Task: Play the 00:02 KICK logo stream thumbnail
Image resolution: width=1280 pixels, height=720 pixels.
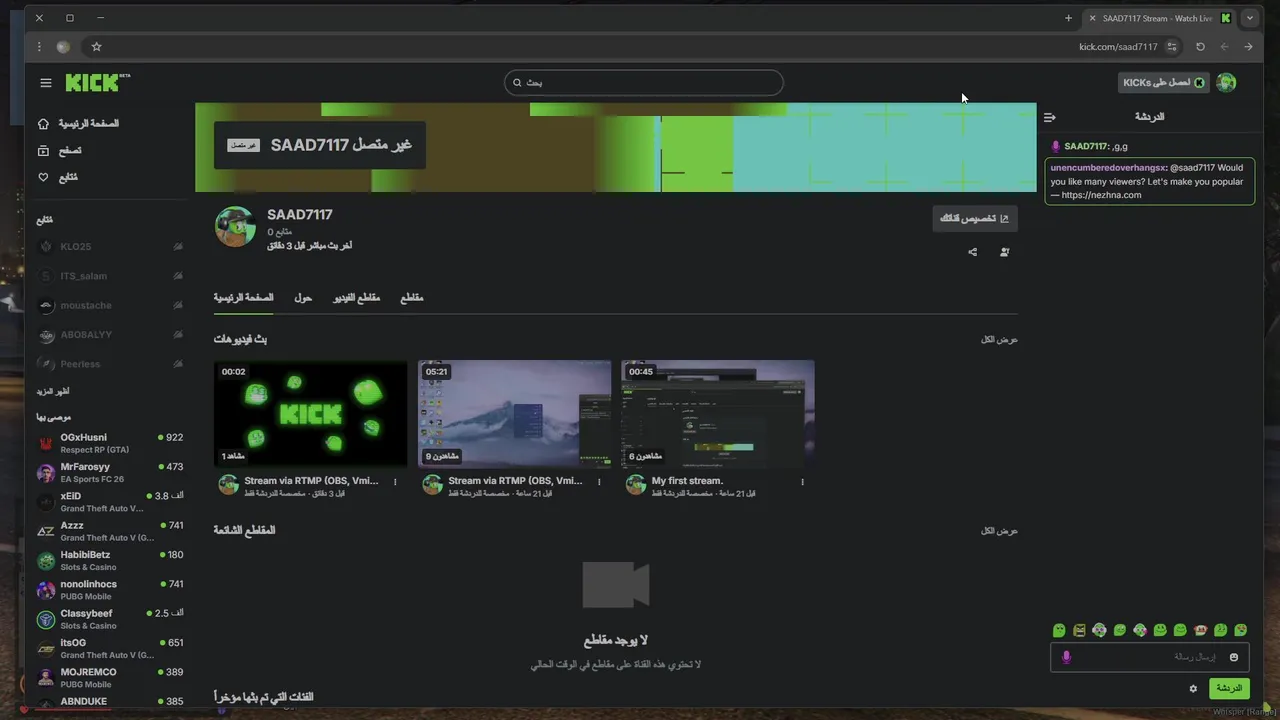Action: (x=310, y=414)
